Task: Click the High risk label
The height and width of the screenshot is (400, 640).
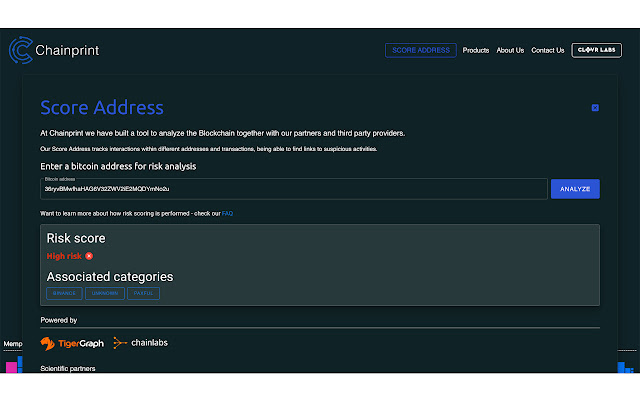Action: coord(64,256)
